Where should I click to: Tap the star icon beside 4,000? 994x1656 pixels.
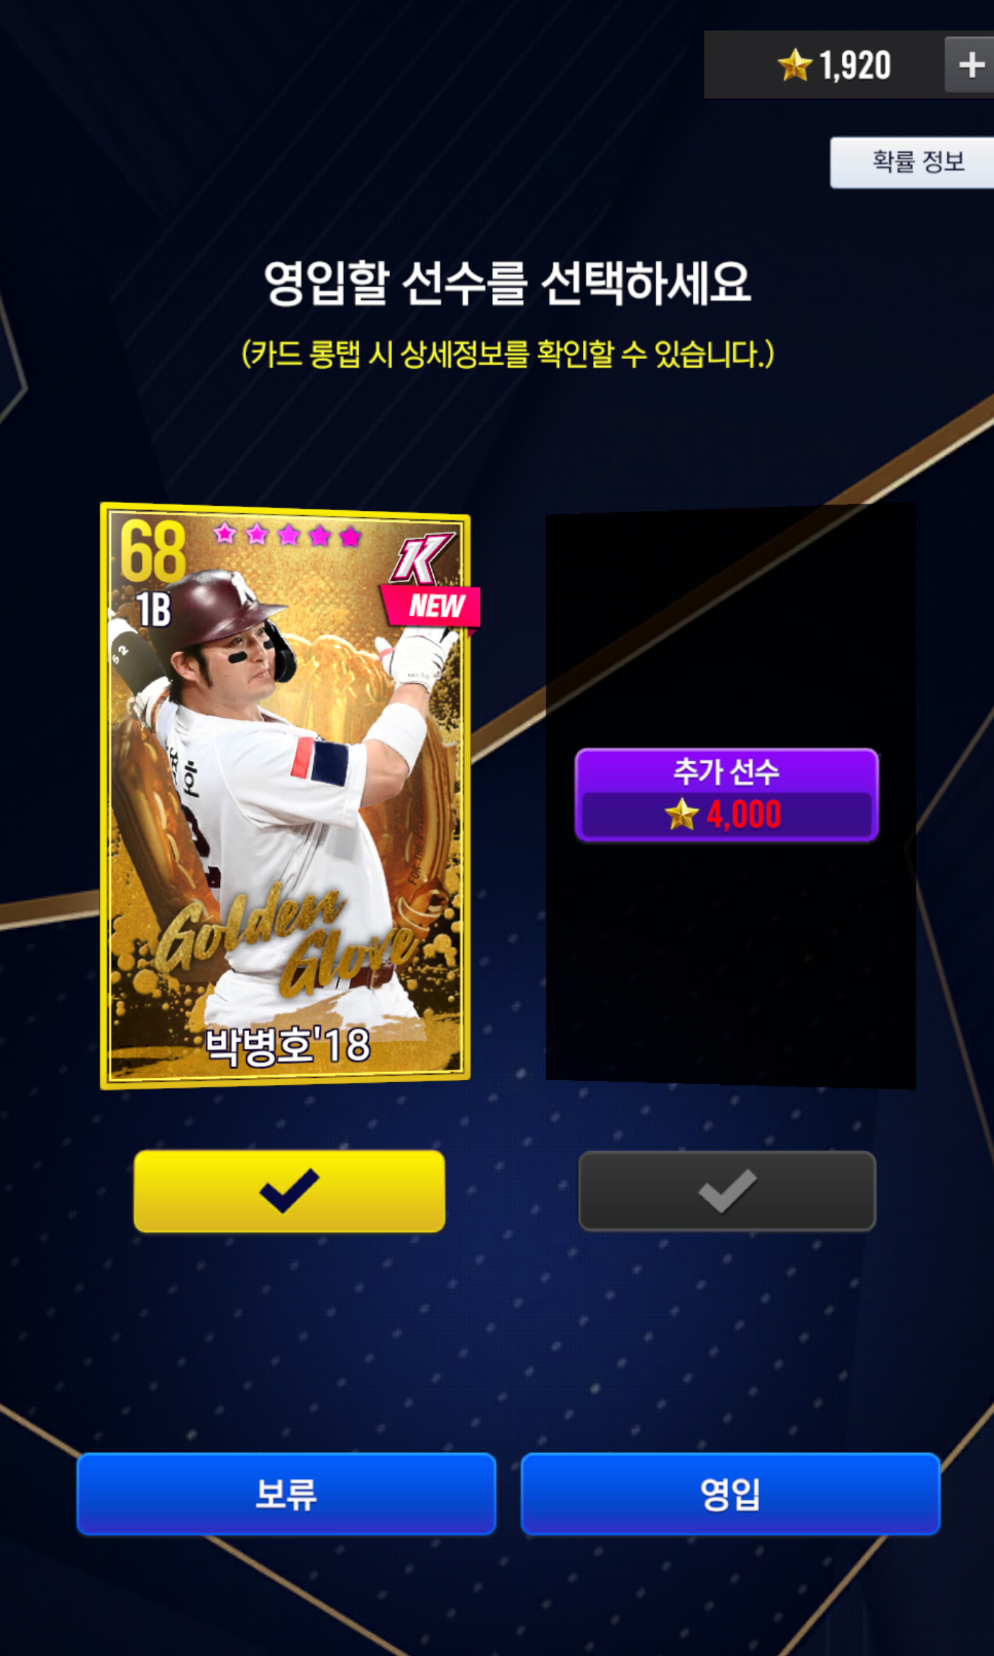tap(682, 815)
